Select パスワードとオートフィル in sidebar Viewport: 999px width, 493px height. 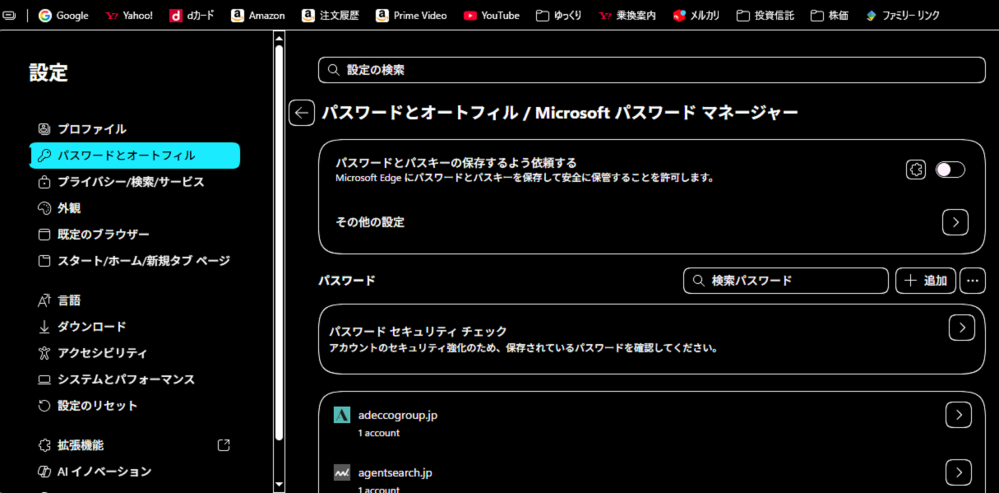coord(134,155)
